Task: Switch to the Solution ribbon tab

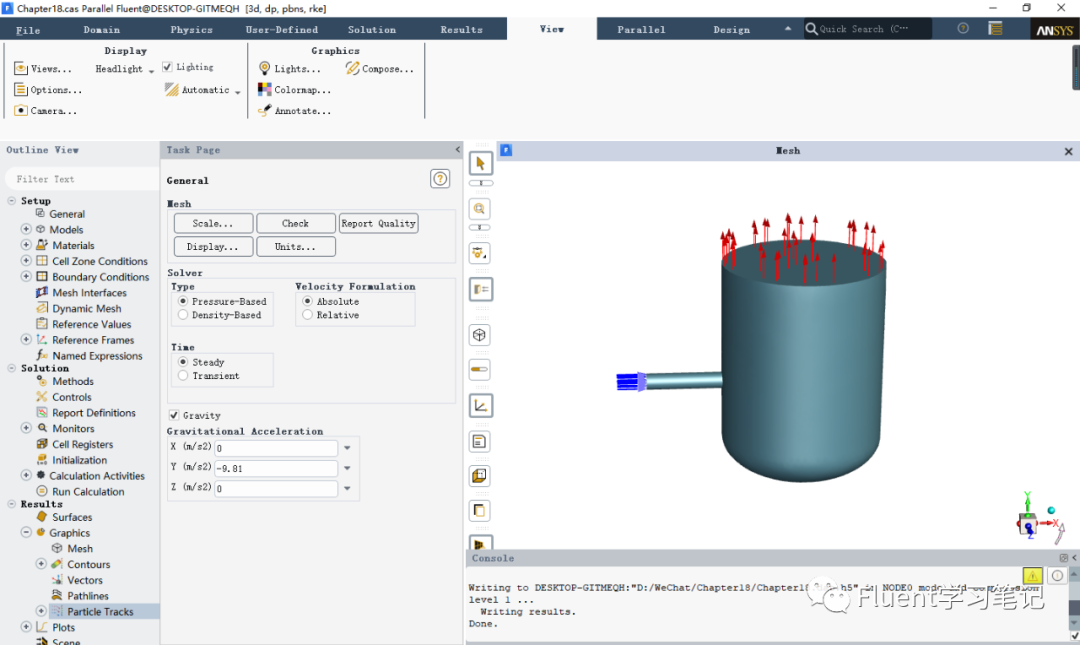Action: pyautogui.click(x=372, y=30)
